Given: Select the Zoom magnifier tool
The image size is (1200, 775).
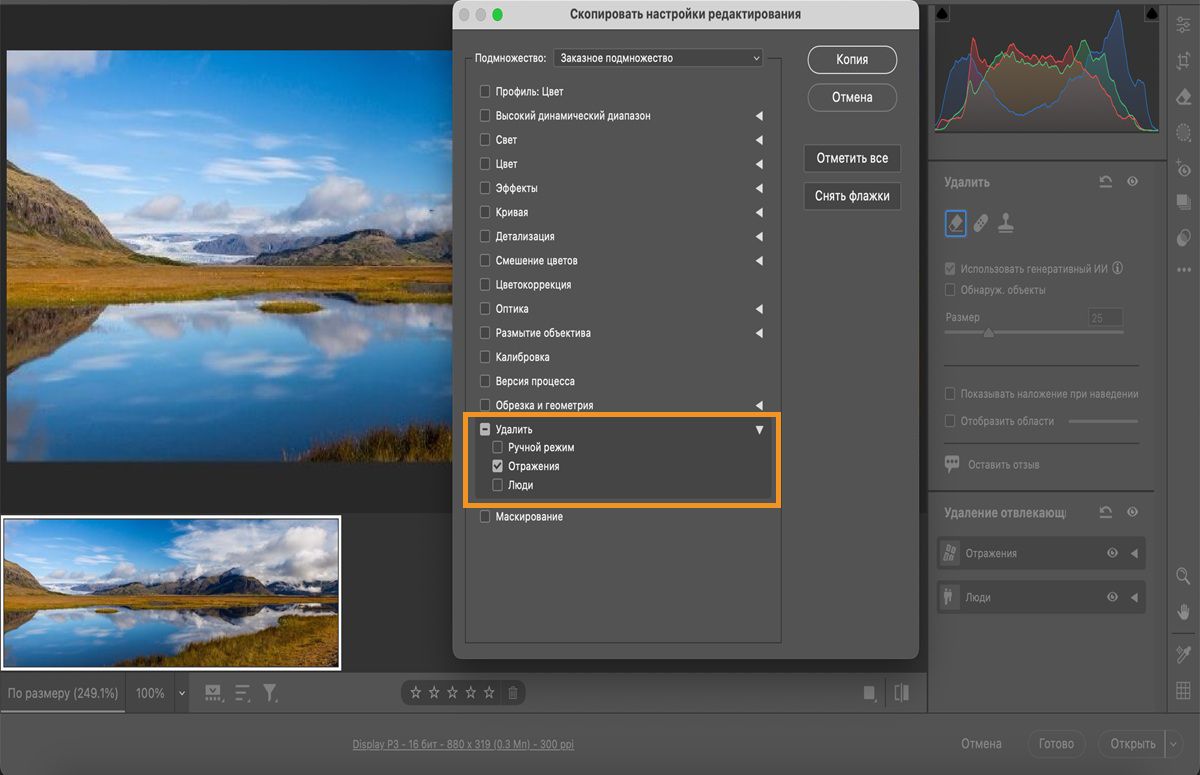Looking at the screenshot, I should click(1183, 576).
